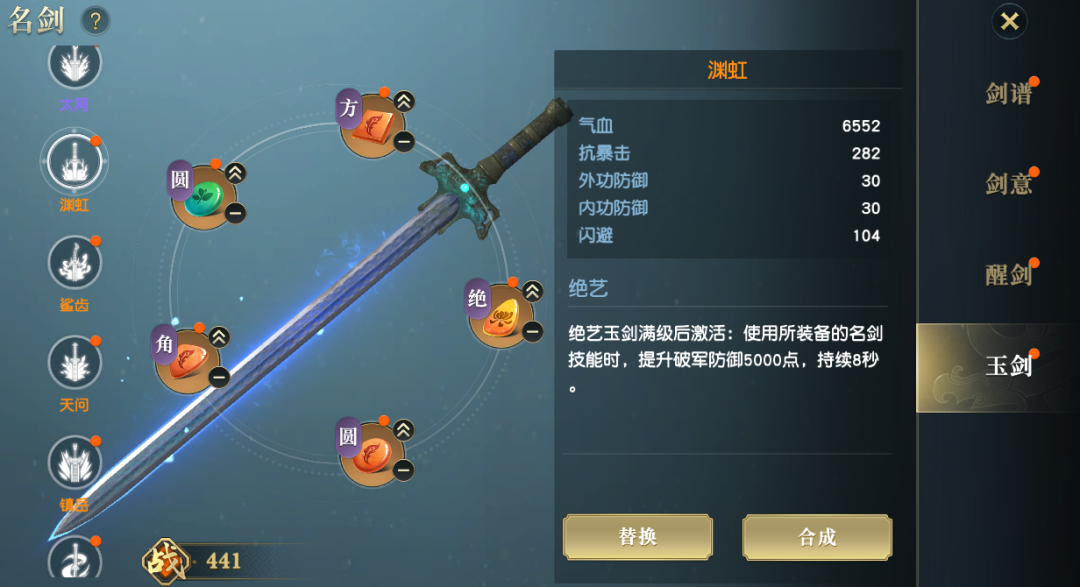Choose the 天问 sword in sidebar

tap(74, 363)
